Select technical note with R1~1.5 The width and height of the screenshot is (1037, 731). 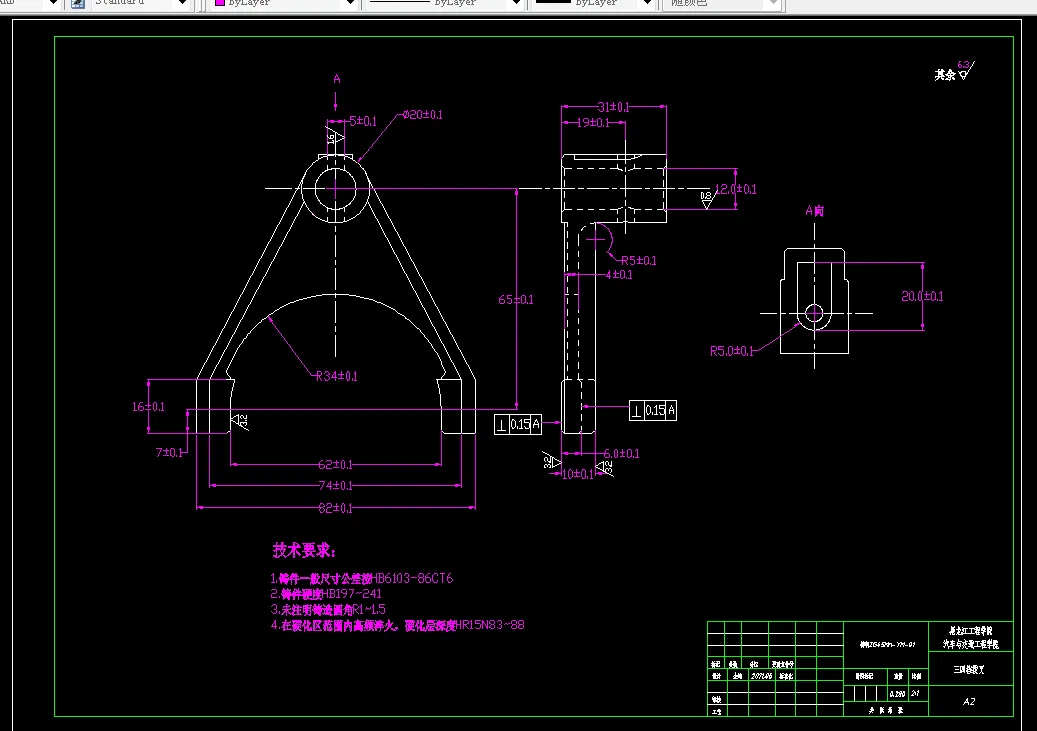(328, 609)
